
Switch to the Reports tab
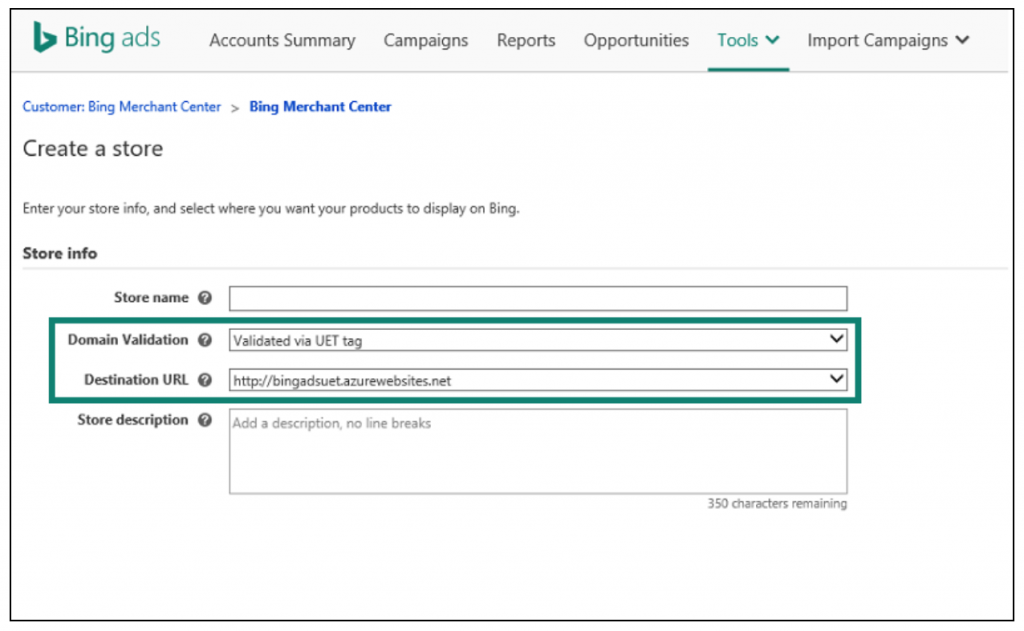click(526, 41)
